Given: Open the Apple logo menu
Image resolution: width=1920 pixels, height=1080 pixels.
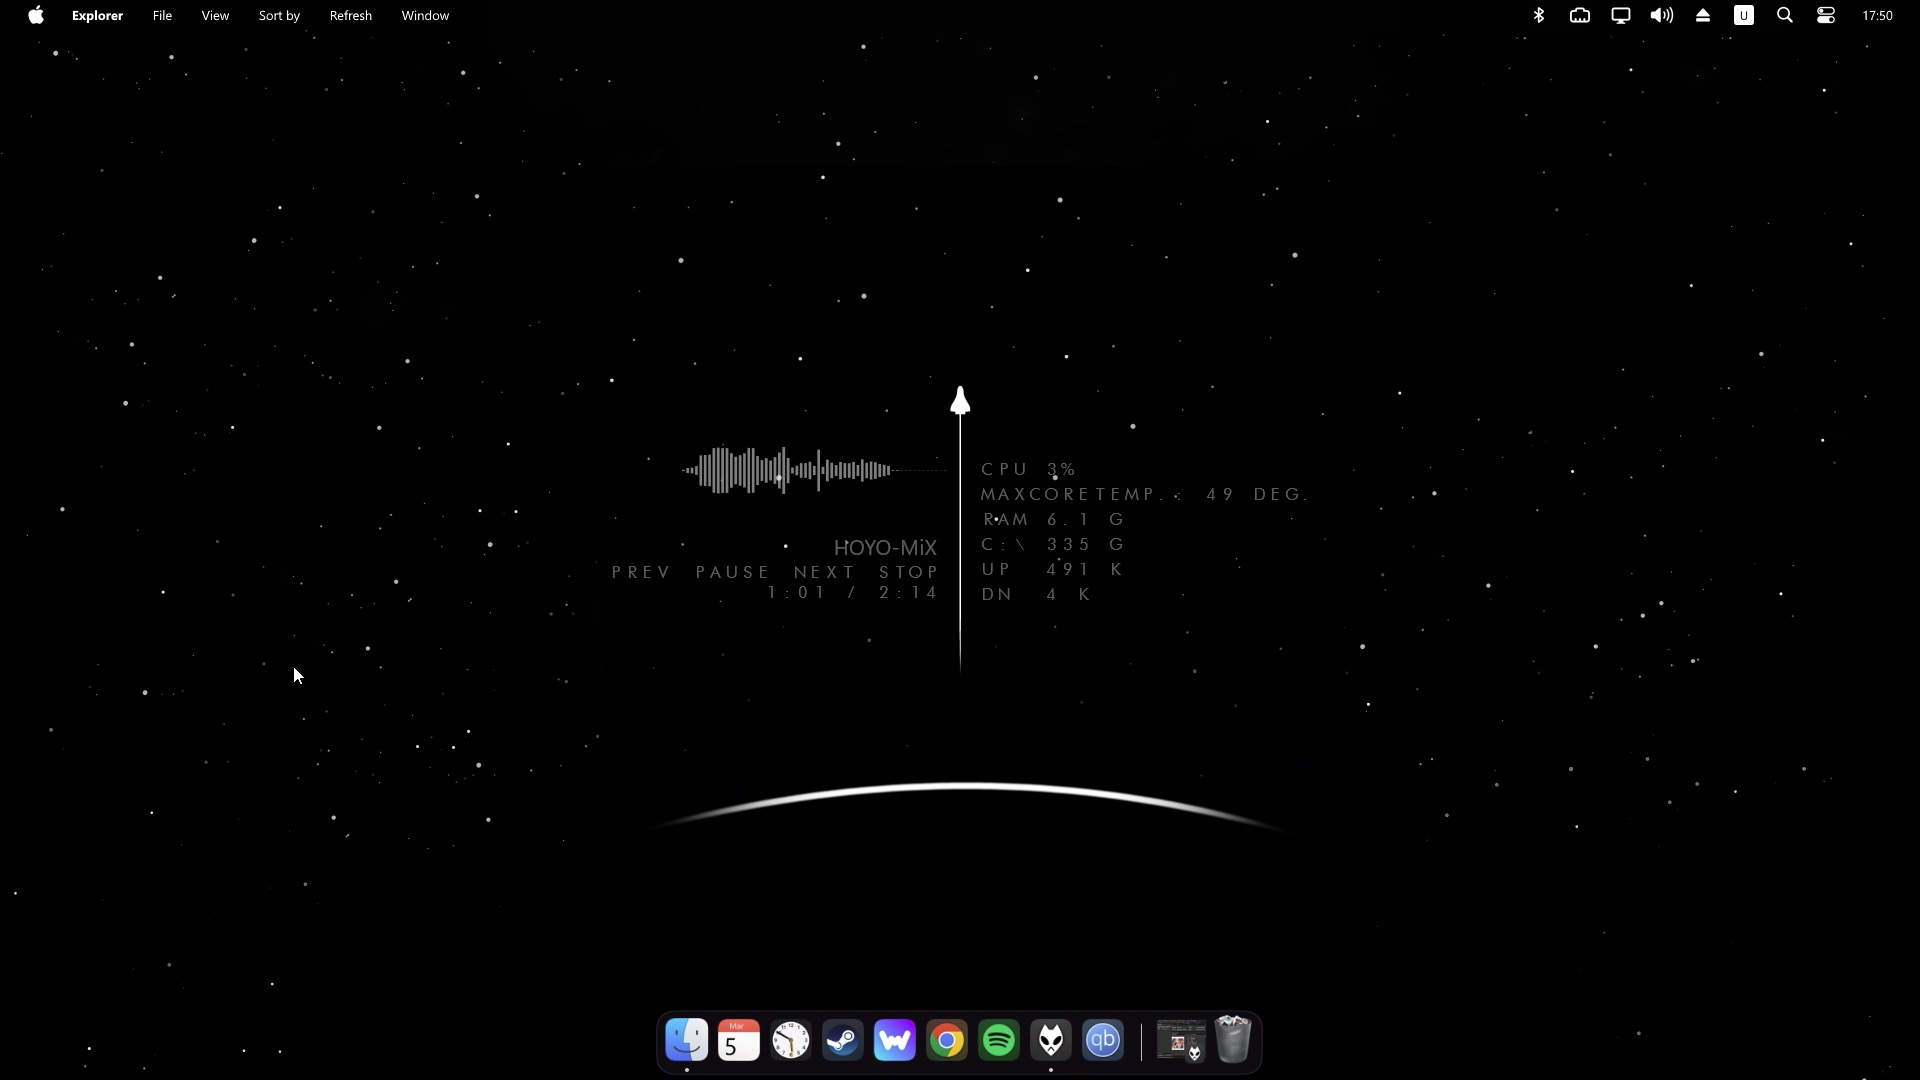Looking at the screenshot, I should 36,15.
